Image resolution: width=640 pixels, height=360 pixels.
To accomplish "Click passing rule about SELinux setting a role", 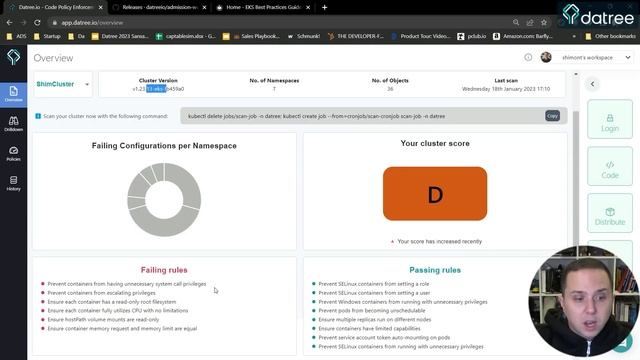I will 374,284.
